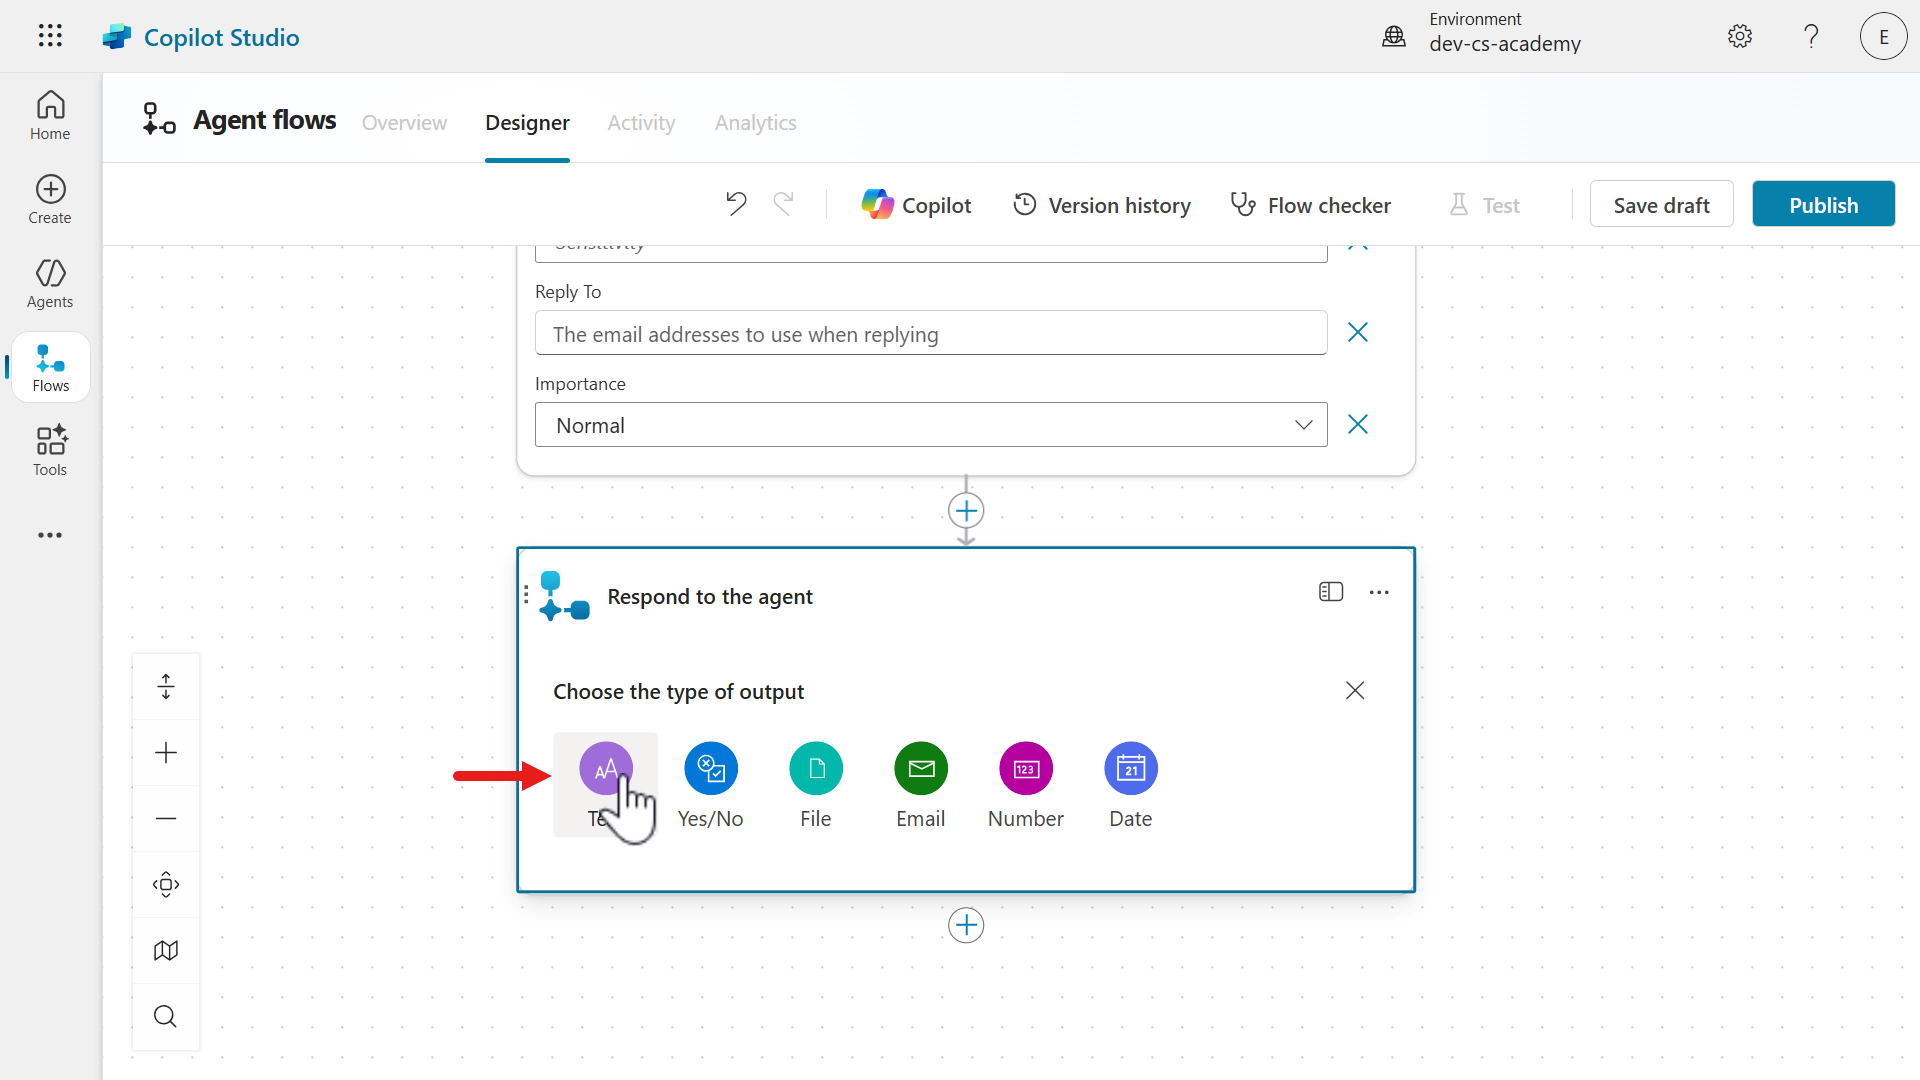This screenshot has height=1080, width=1920.
Task: Switch to the Overview tab
Action: click(404, 122)
